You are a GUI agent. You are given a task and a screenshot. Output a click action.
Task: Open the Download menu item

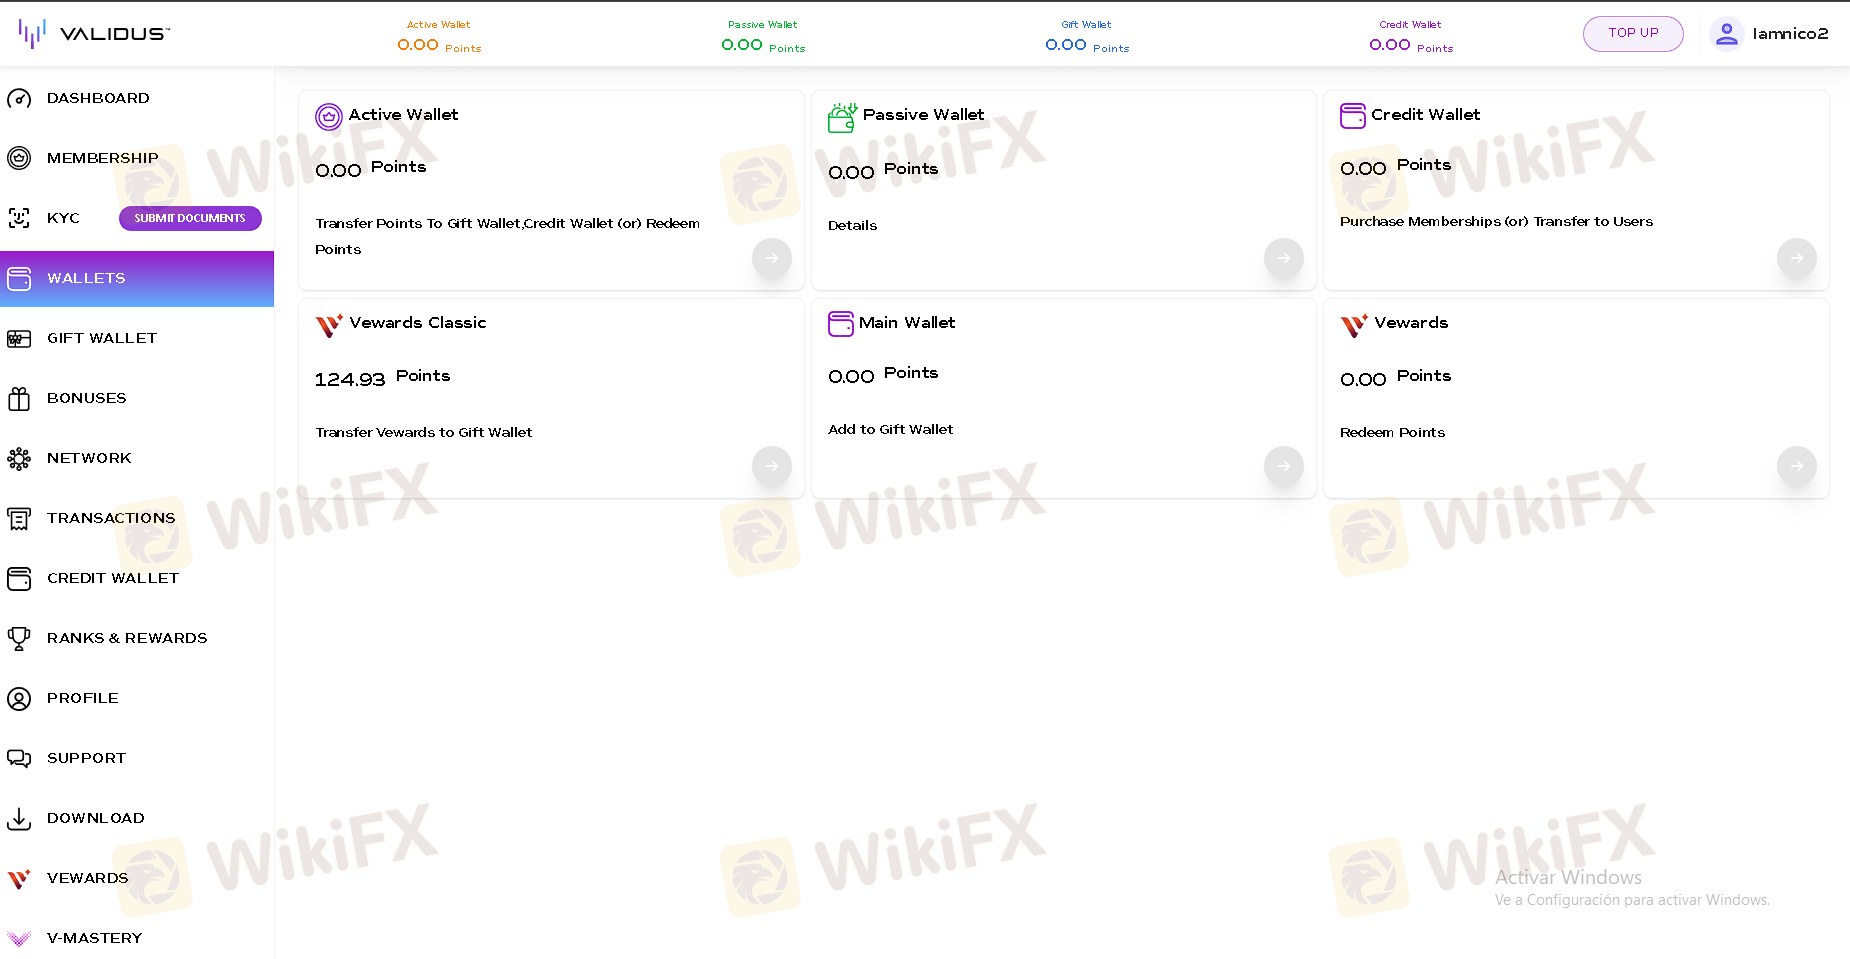(137, 818)
